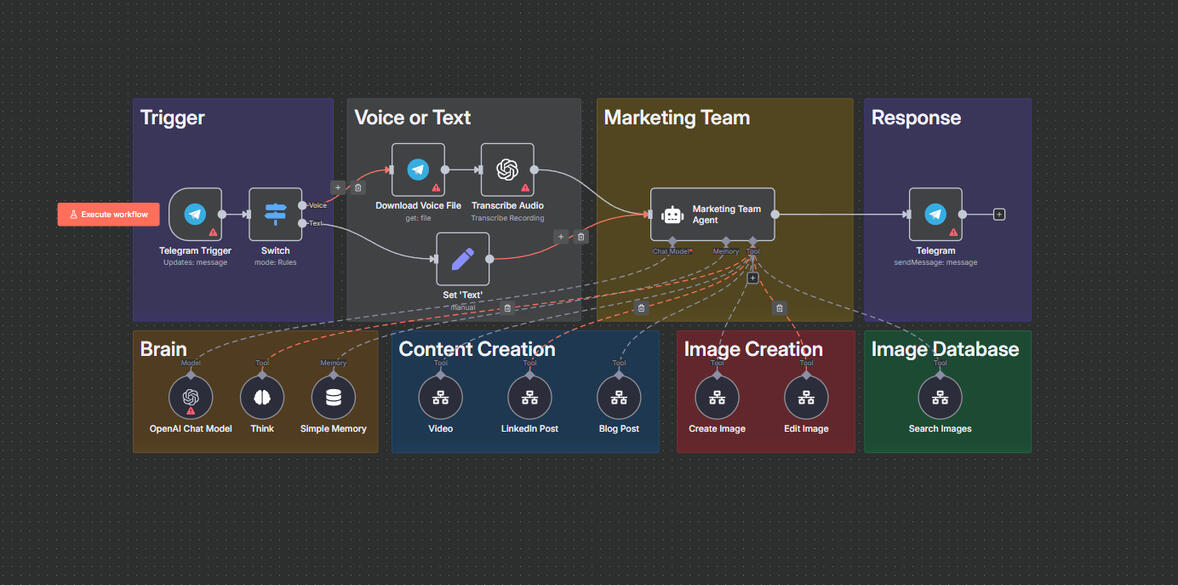The height and width of the screenshot is (585, 1178).
Task: Select the Set 'Text' node
Action: click(x=462, y=261)
